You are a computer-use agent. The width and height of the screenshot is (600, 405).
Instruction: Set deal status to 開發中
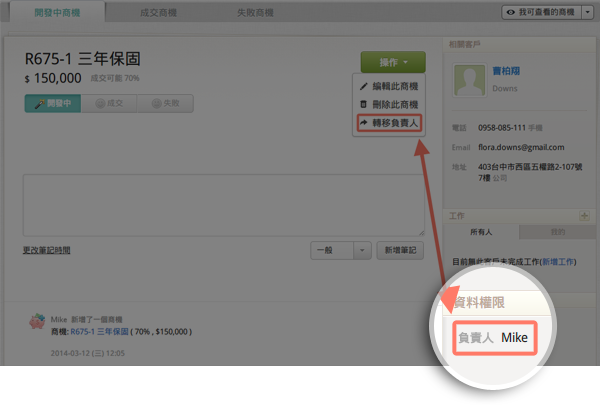pyautogui.click(x=53, y=103)
